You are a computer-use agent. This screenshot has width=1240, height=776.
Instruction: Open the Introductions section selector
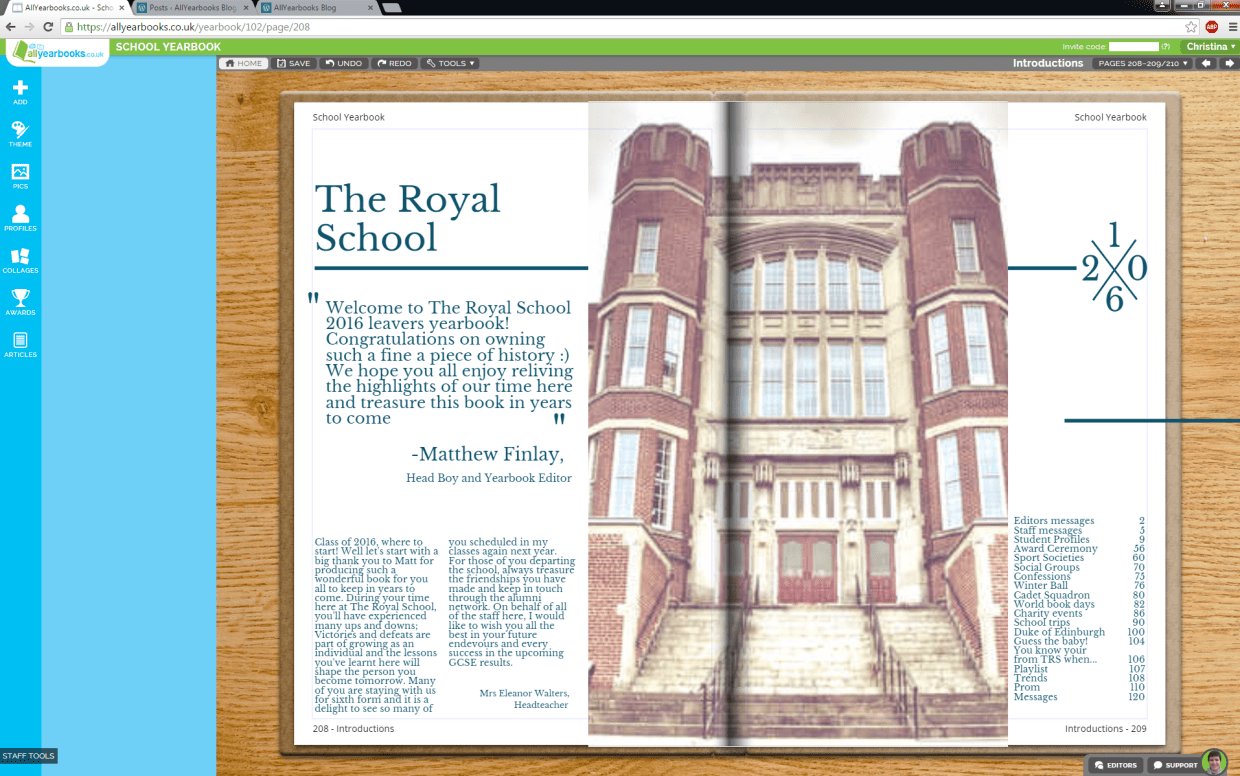click(x=1048, y=62)
